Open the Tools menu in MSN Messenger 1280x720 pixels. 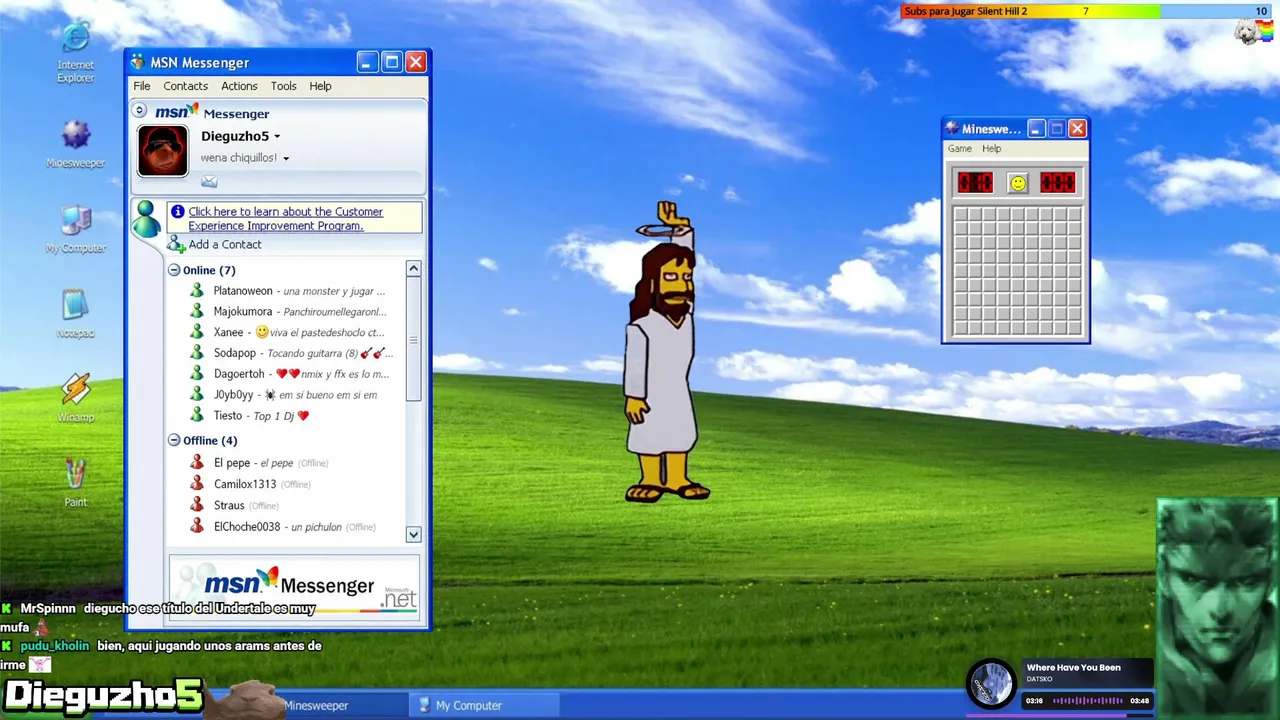tap(284, 86)
